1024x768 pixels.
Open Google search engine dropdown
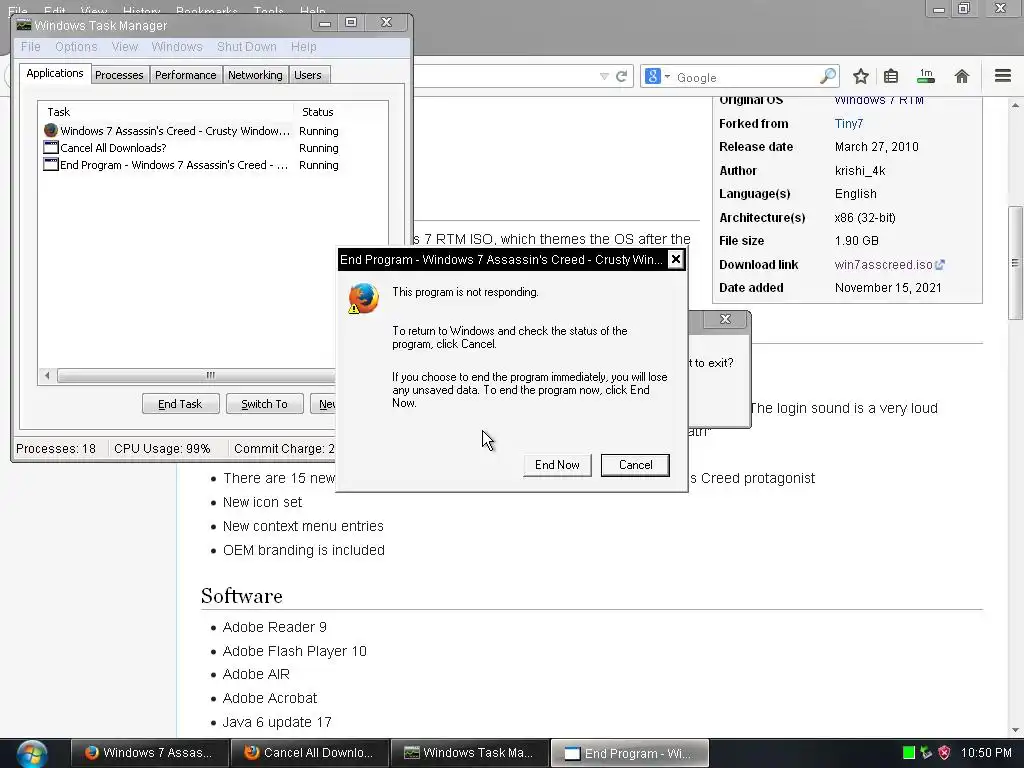(x=657, y=76)
